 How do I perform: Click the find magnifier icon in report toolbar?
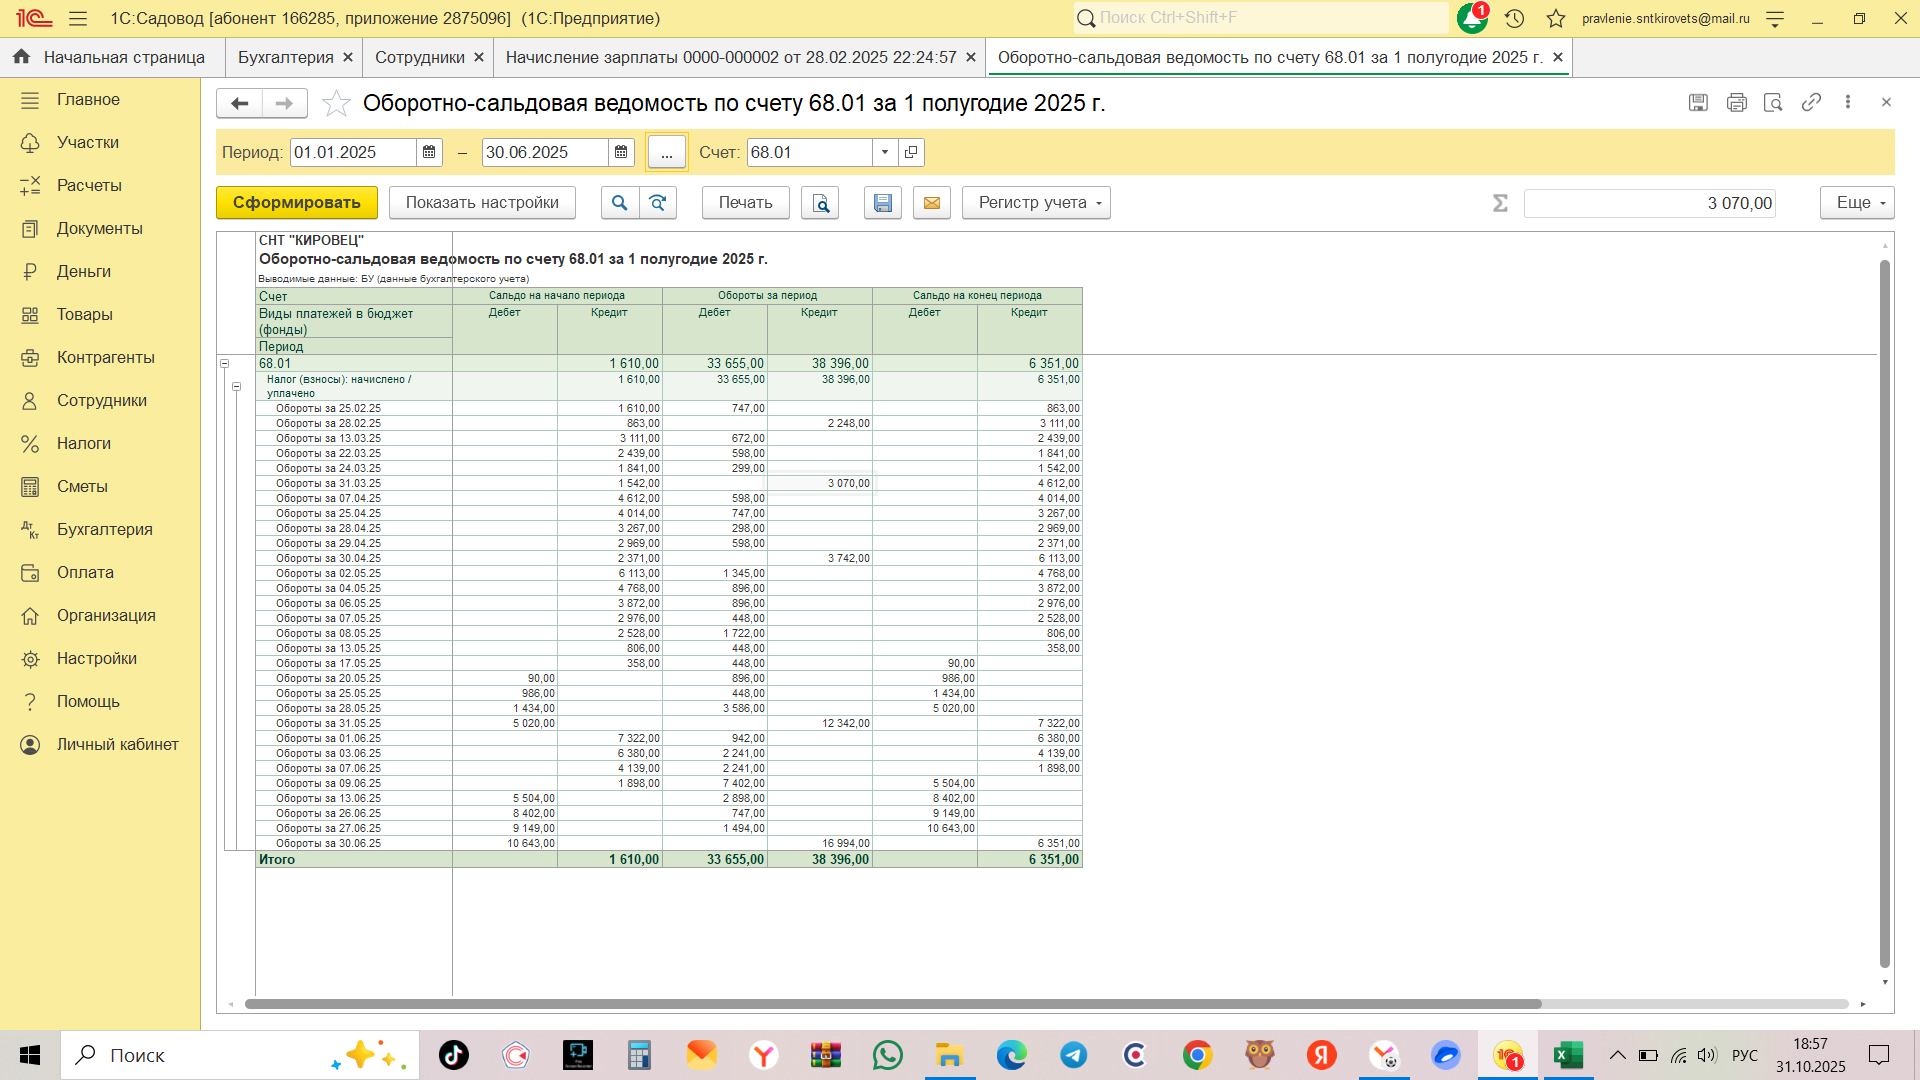pyautogui.click(x=619, y=203)
